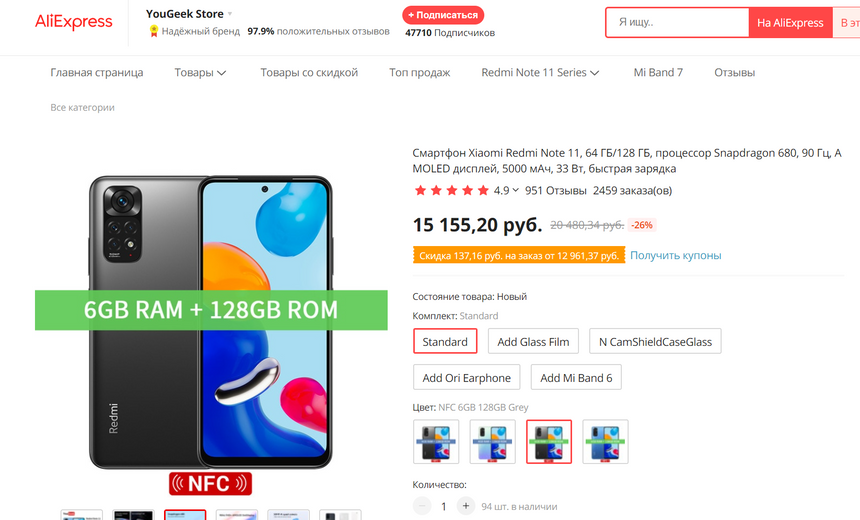Screen dimensions: 860x520
Task: Select the Add Mi Band 6 bundle
Action: (x=576, y=377)
